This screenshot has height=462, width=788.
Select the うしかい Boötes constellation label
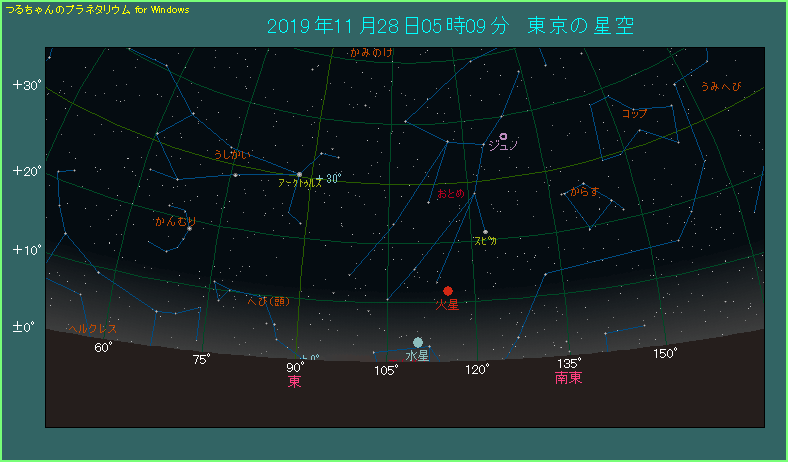232,155
